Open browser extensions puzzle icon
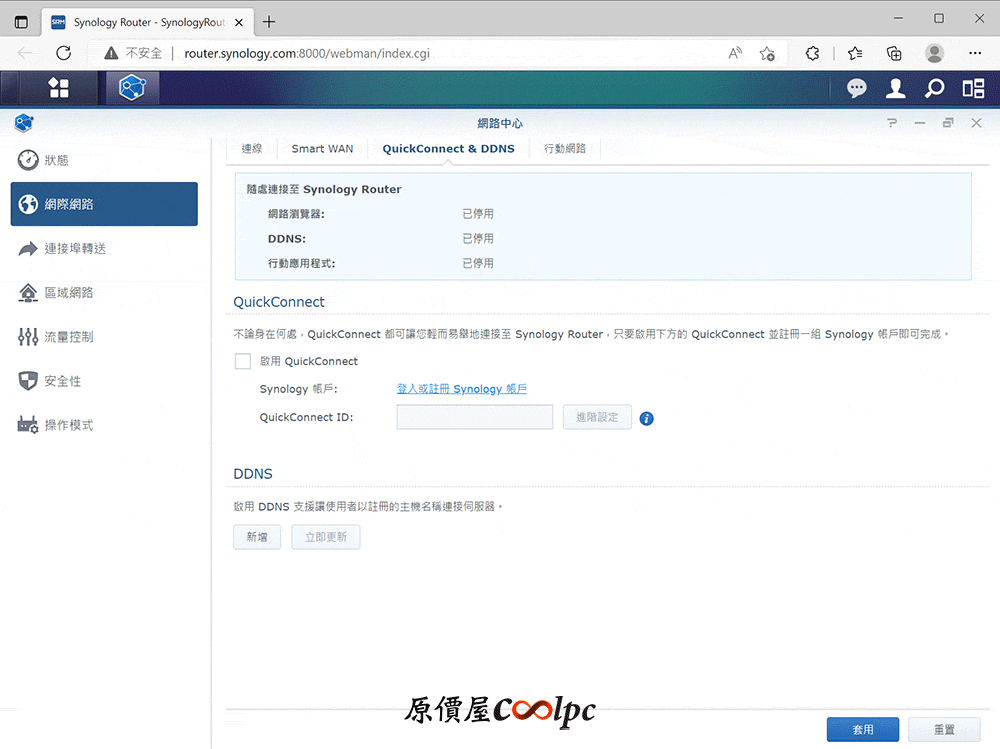The image size is (1000, 749). pos(812,53)
